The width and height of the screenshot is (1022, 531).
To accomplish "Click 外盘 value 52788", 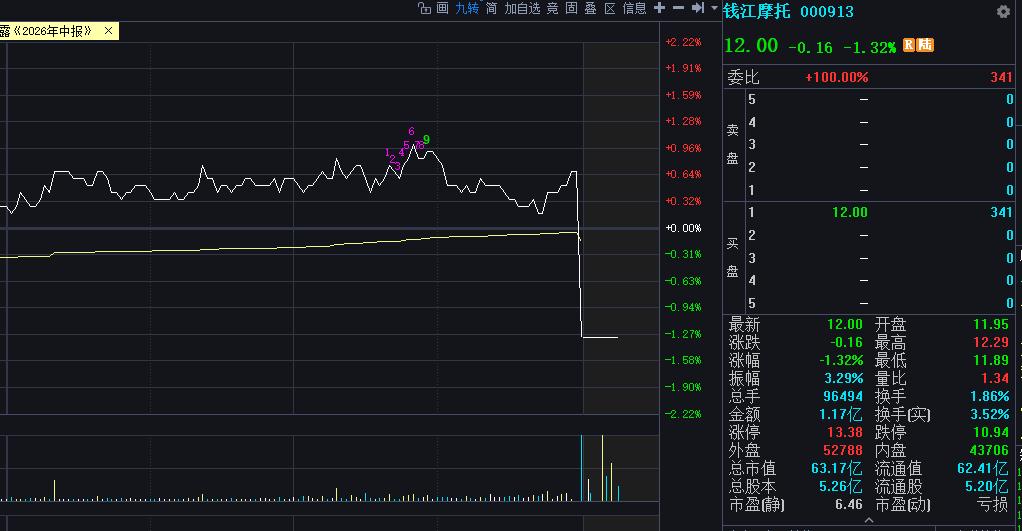I will (x=843, y=450).
